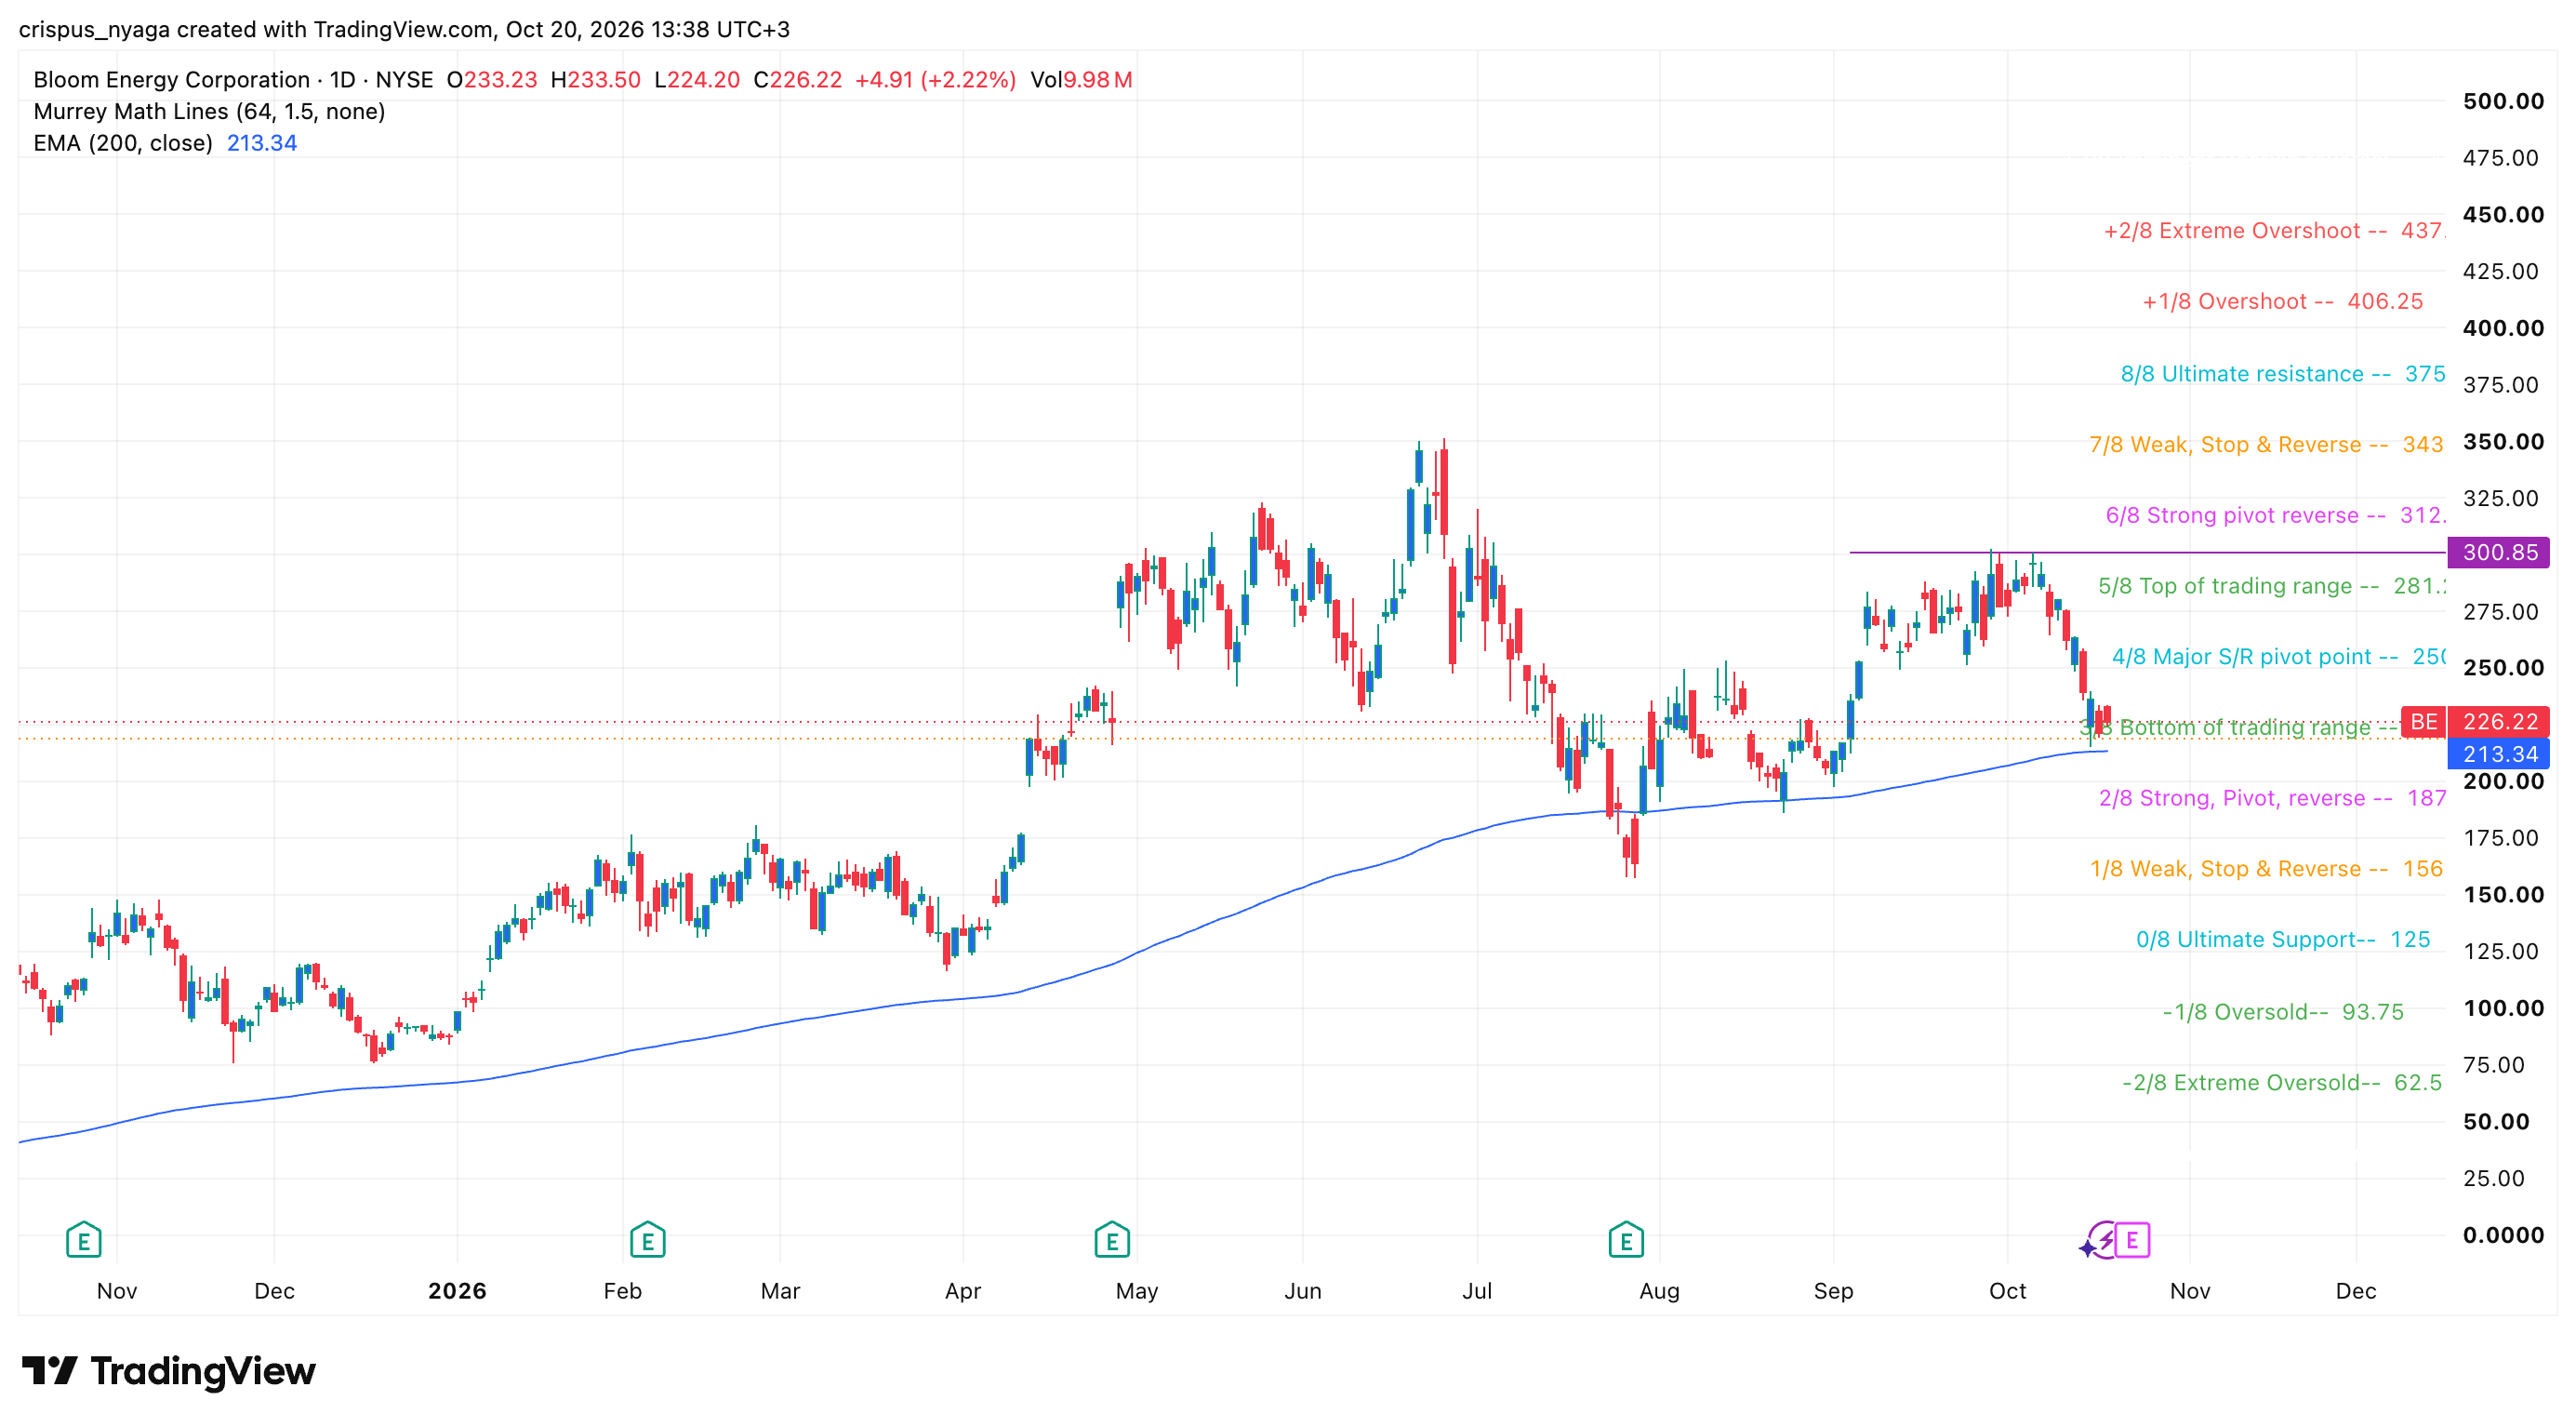Click the February earnings marker icon

coord(648,1240)
